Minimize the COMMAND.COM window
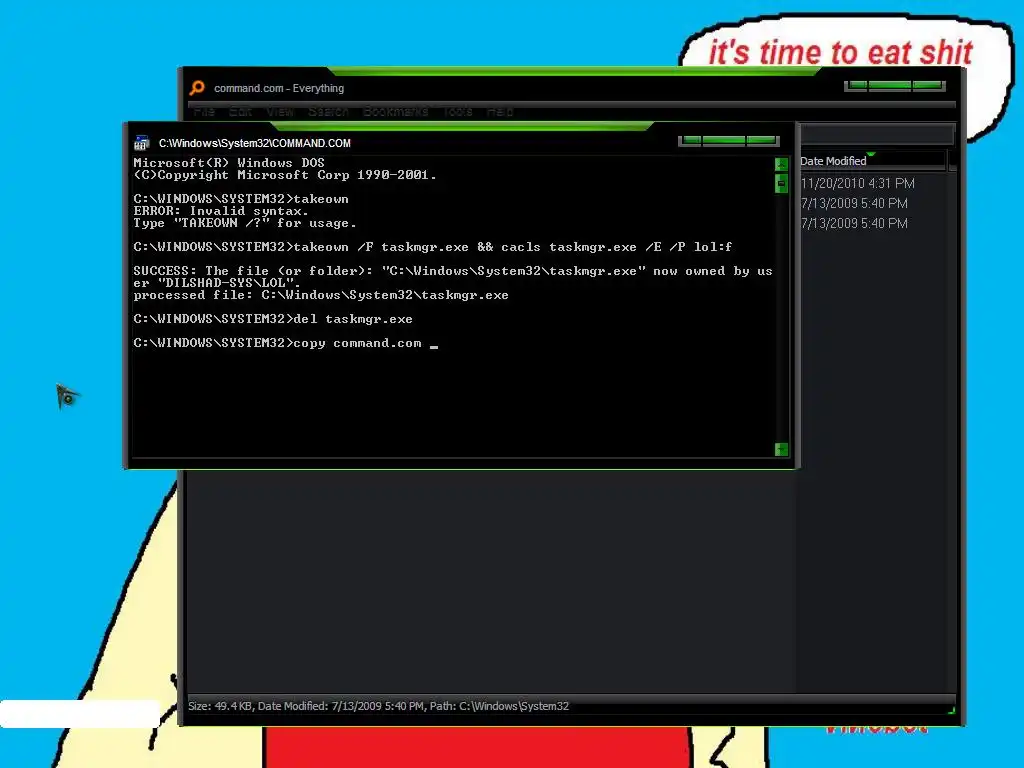1024x768 pixels. click(x=691, y=140)
